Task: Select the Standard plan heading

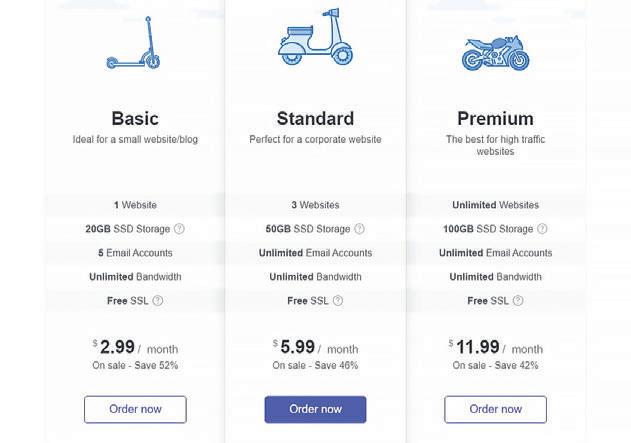Action: pyautogui.click(x=315, y=118)
